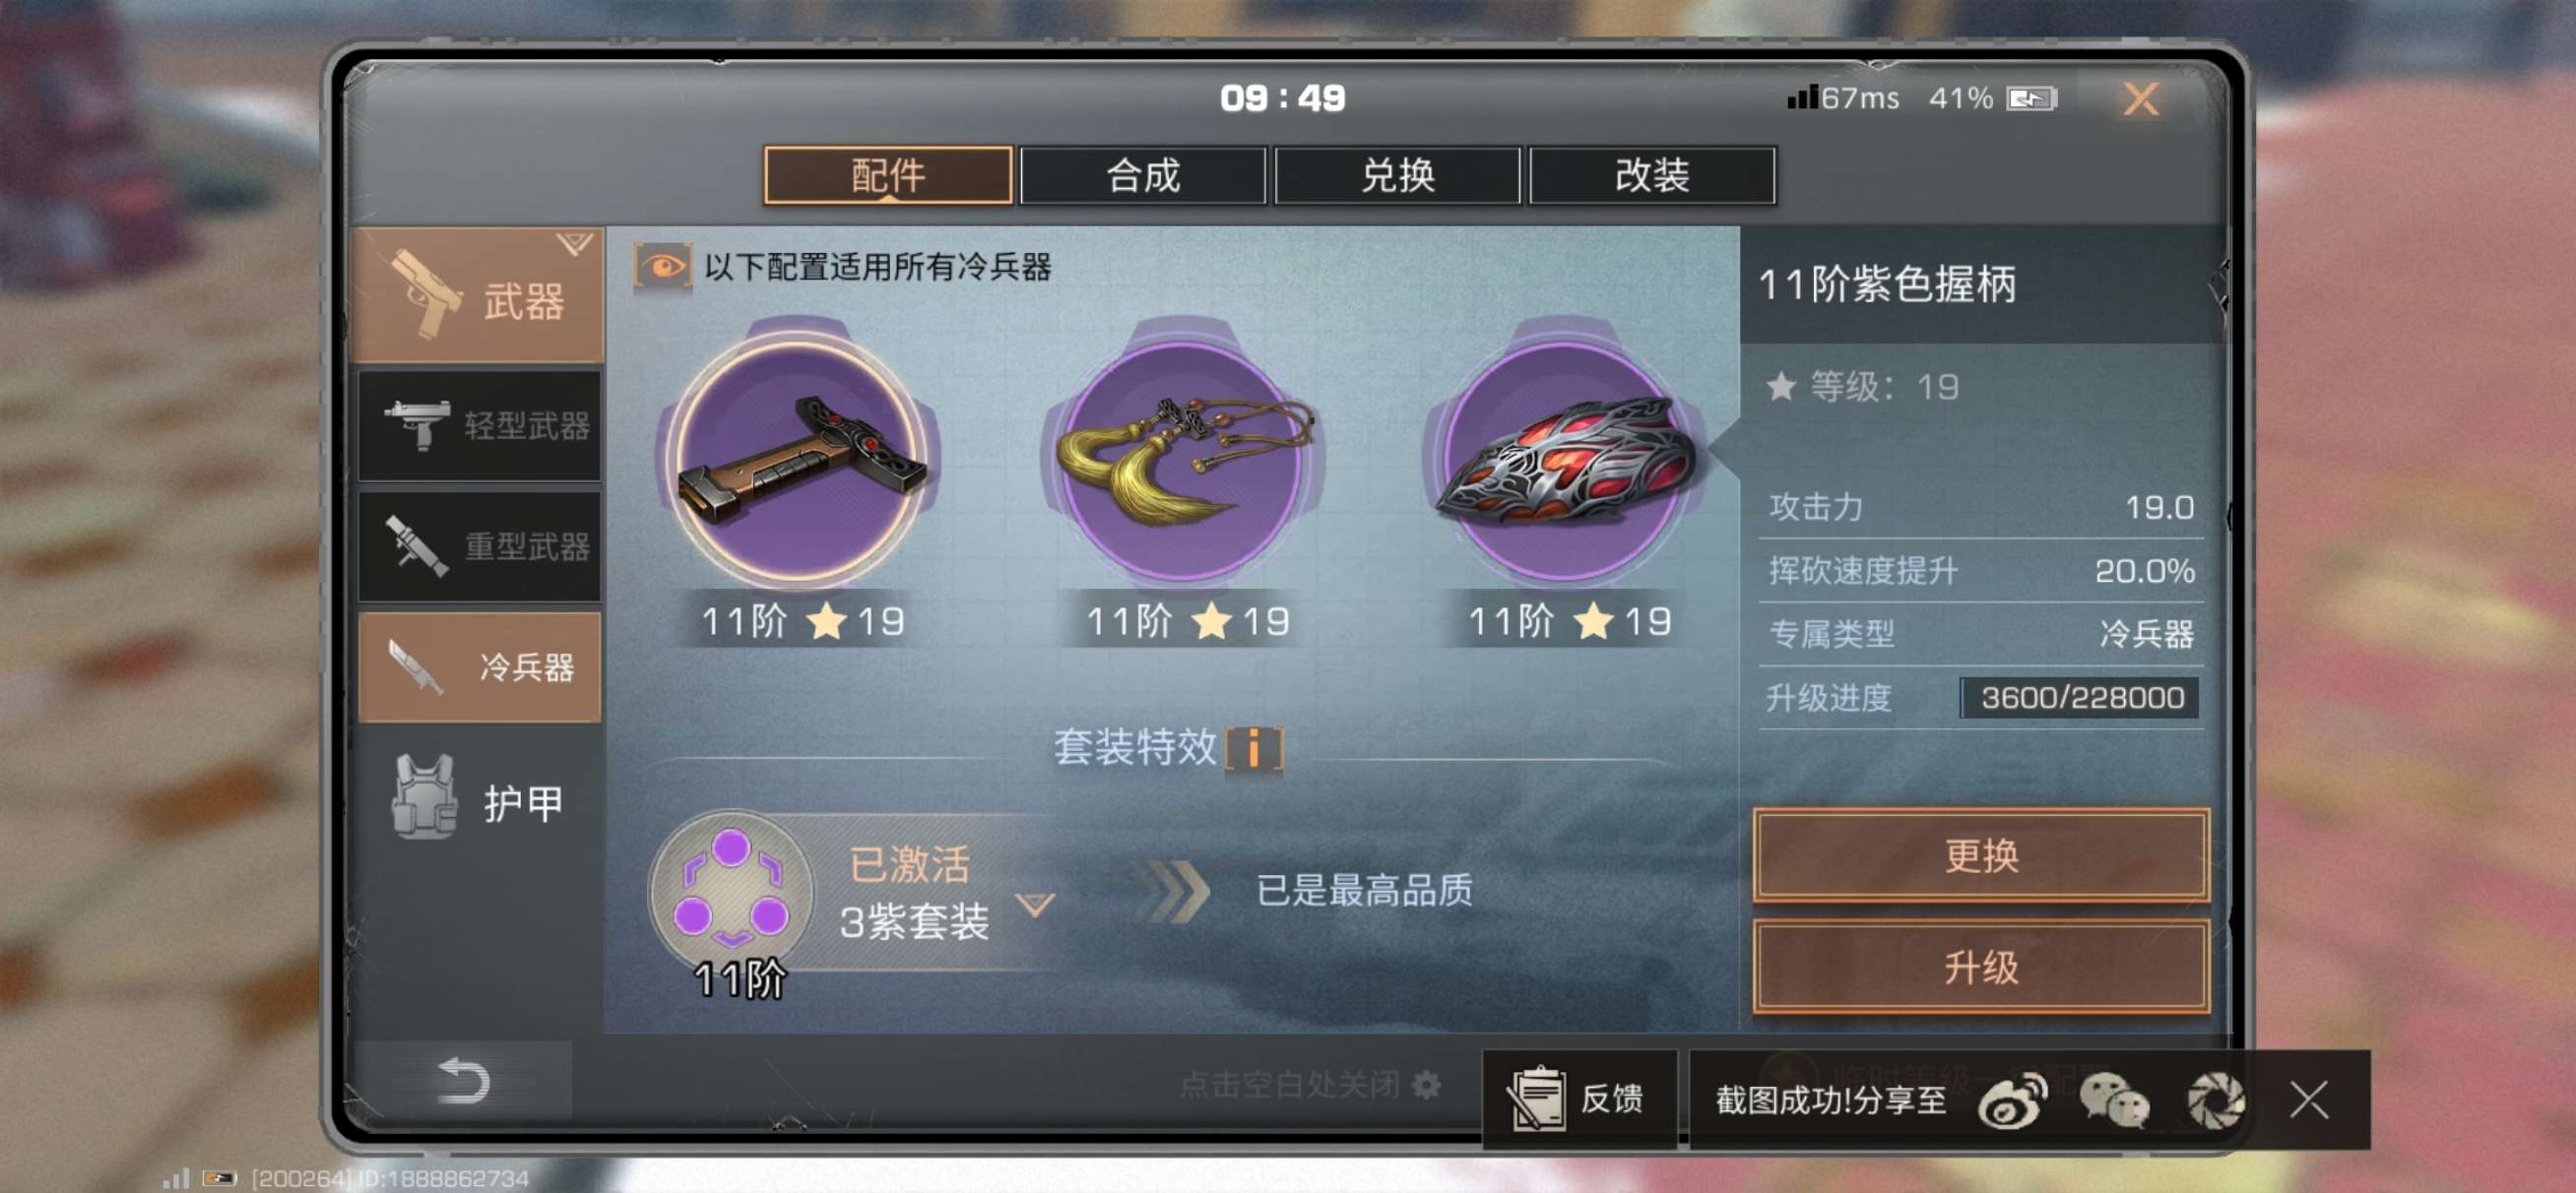The width and height of the screenshot is (2576, 1193).
Task: Click the 升级进度 3600/228000 progress bar
Action: coord(2081,698)
